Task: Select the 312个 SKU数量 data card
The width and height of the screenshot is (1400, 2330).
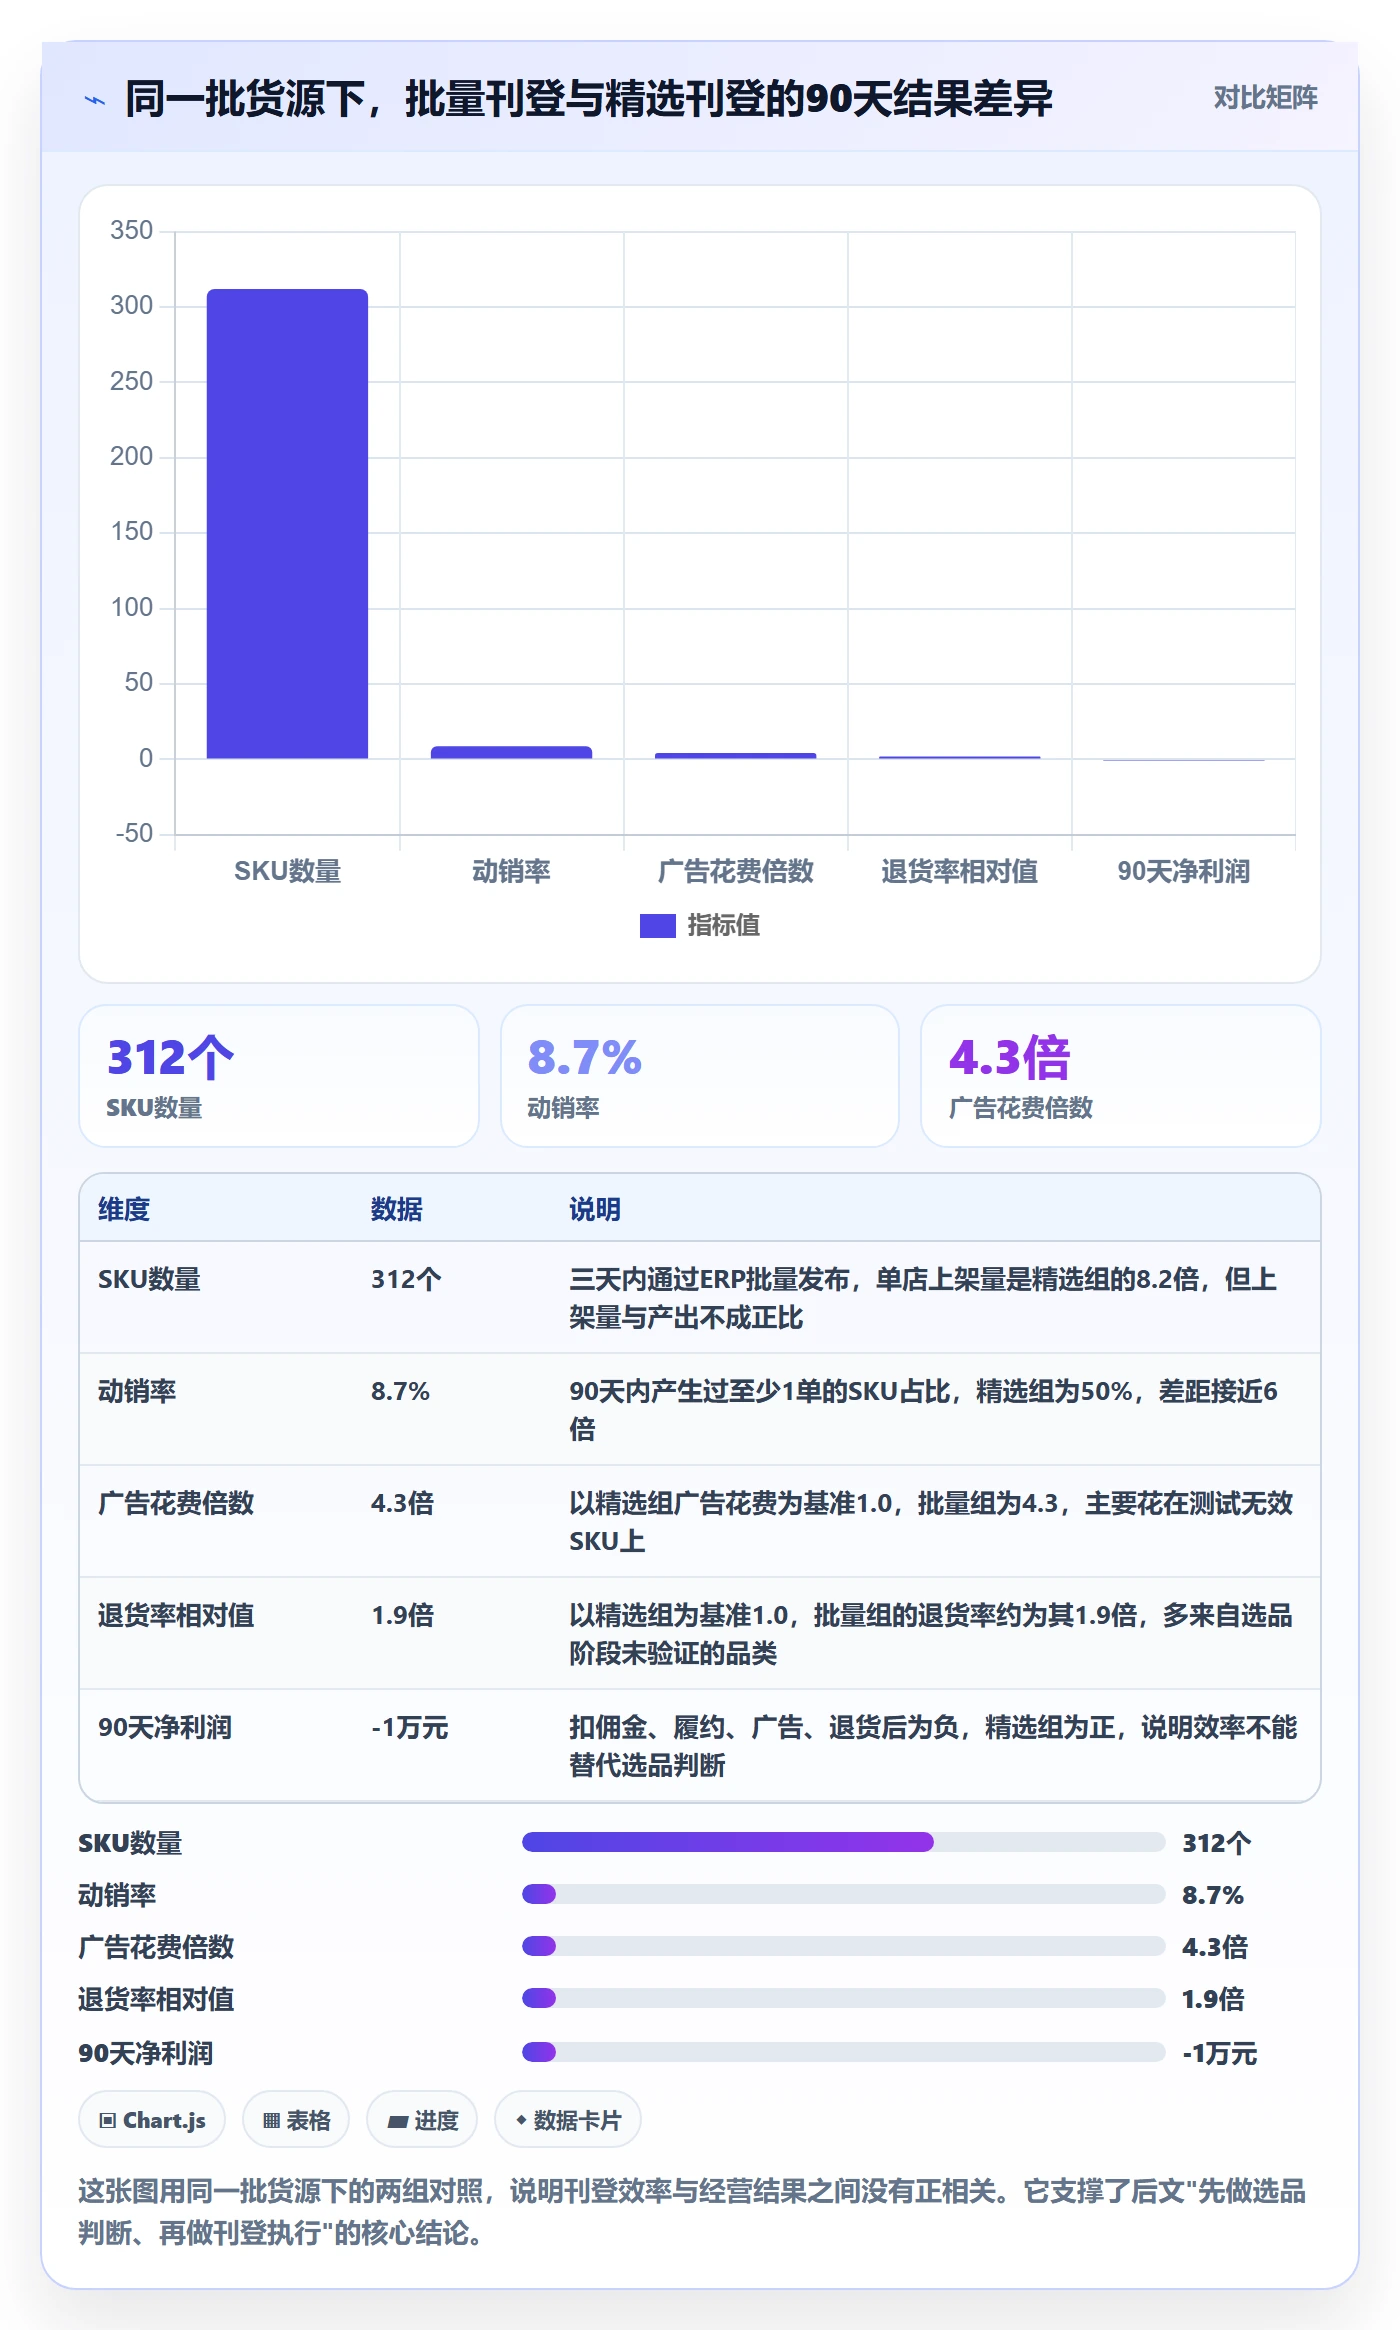Action: pyautogui.click(x=279, y=1076)
